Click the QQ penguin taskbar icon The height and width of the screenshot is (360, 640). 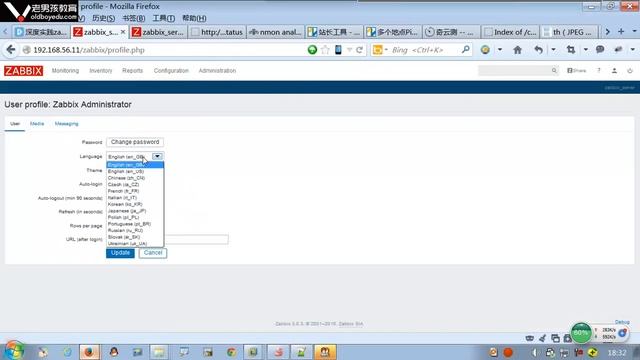click(x=114, y=352)
